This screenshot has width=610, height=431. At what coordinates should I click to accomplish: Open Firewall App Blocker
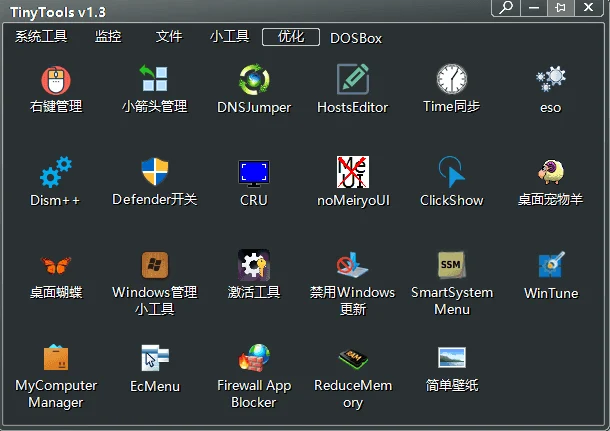click(x=254, y=358)
